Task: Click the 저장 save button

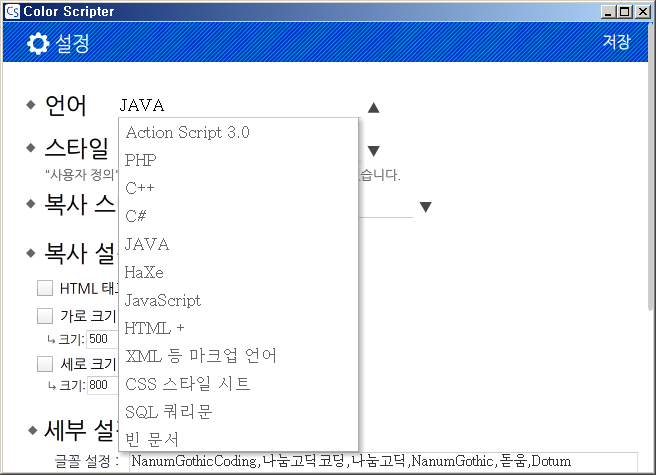Action: tap(616, 42)
